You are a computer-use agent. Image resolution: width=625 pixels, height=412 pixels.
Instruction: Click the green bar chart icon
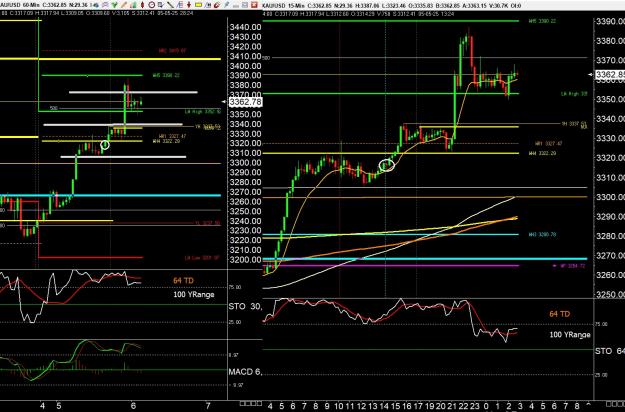tap(133, 5)
